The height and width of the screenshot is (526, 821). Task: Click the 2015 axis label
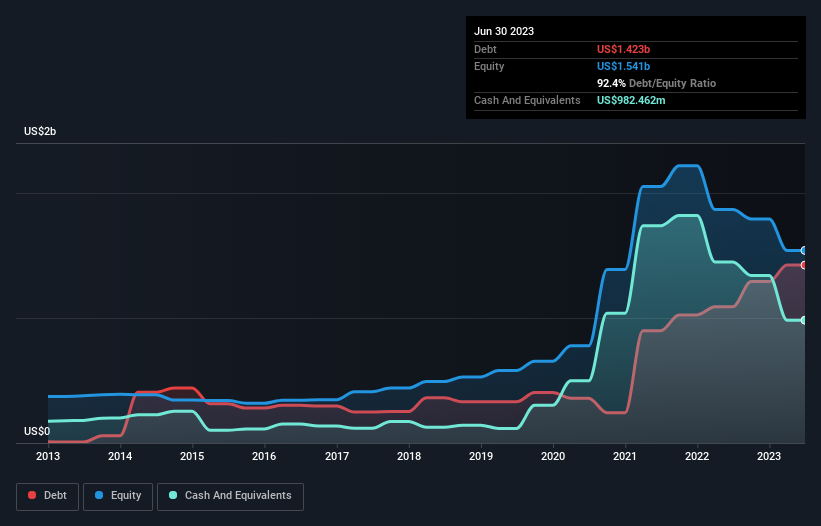point(192,456)
